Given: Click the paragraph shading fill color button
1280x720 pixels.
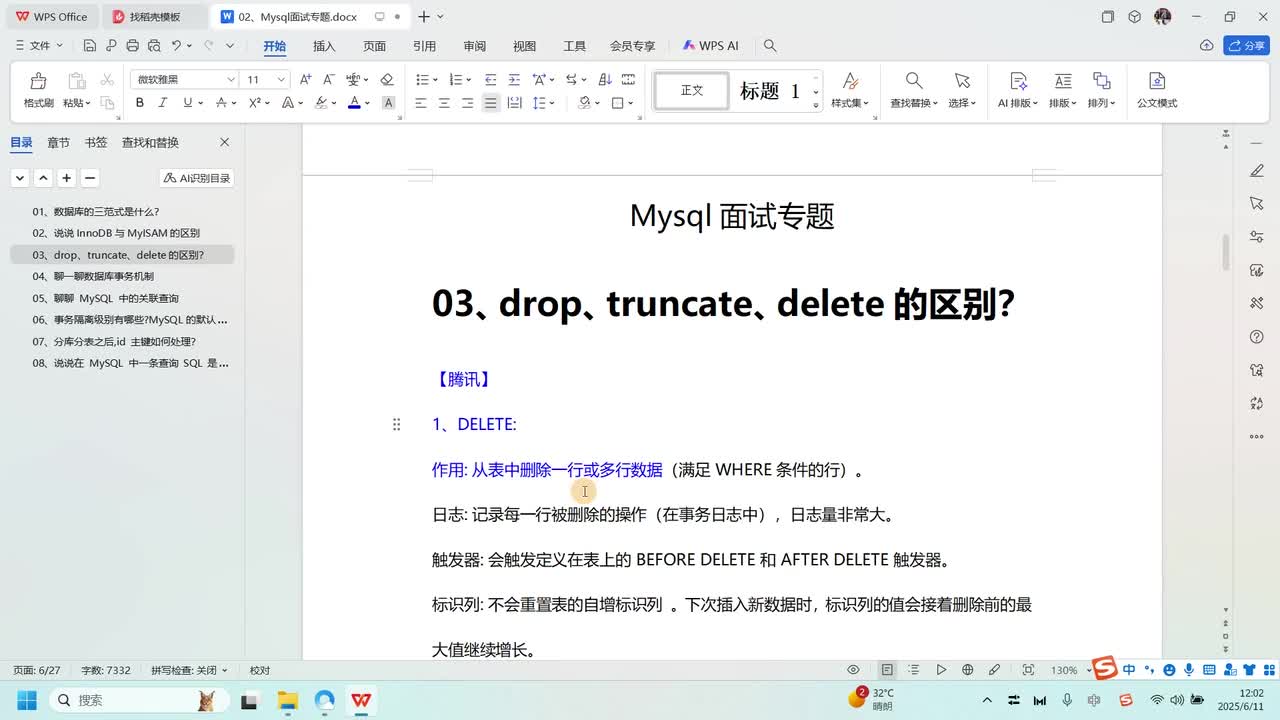Looking at the screenshot, I should [584, 103].
